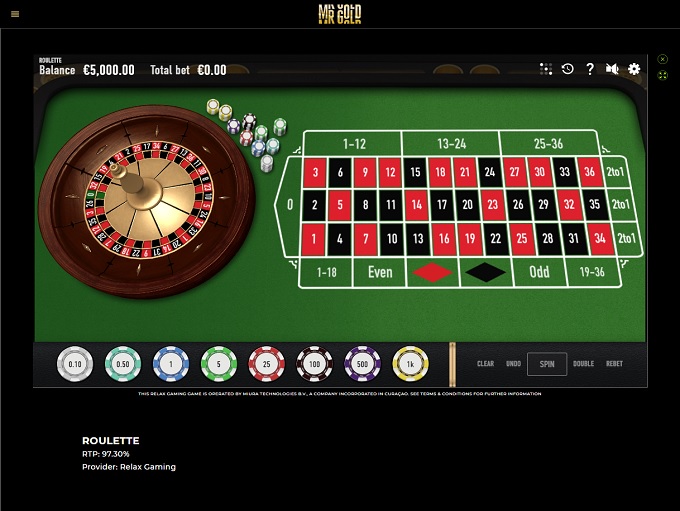Select the 25 red chip

click(x=267, y=364)
